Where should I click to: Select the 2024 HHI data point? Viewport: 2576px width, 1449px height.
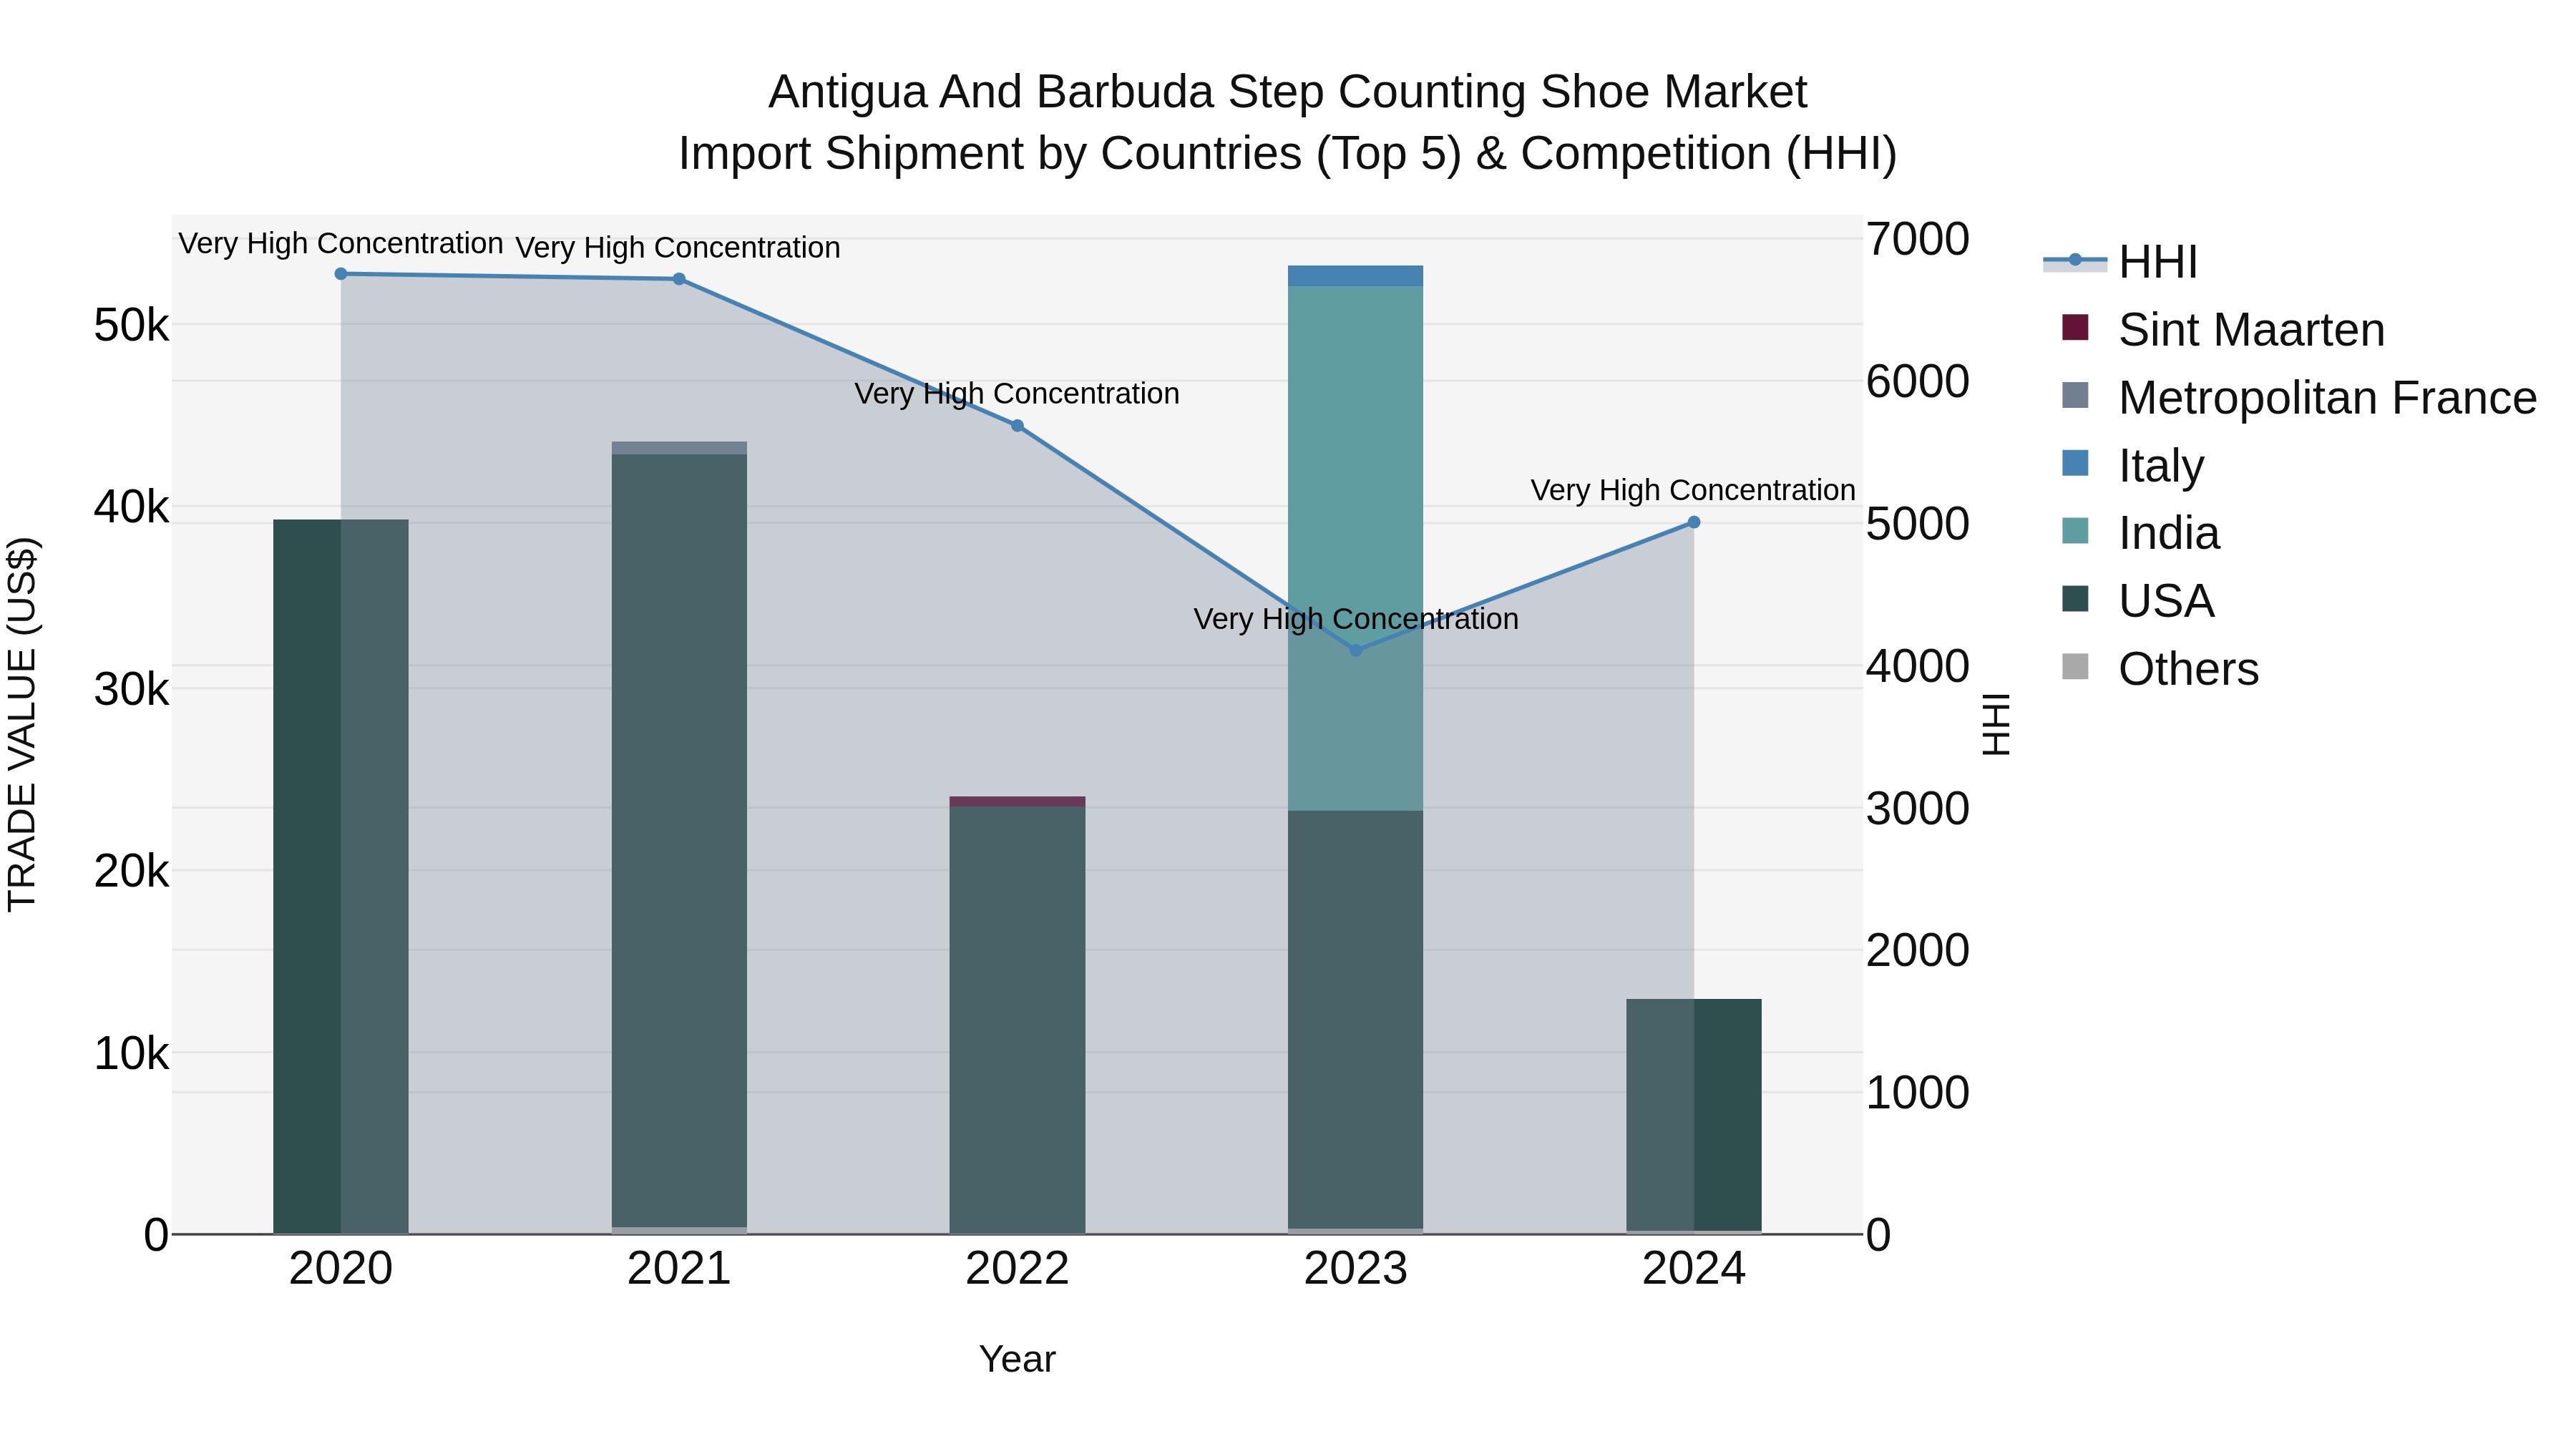pos(1693,522)
